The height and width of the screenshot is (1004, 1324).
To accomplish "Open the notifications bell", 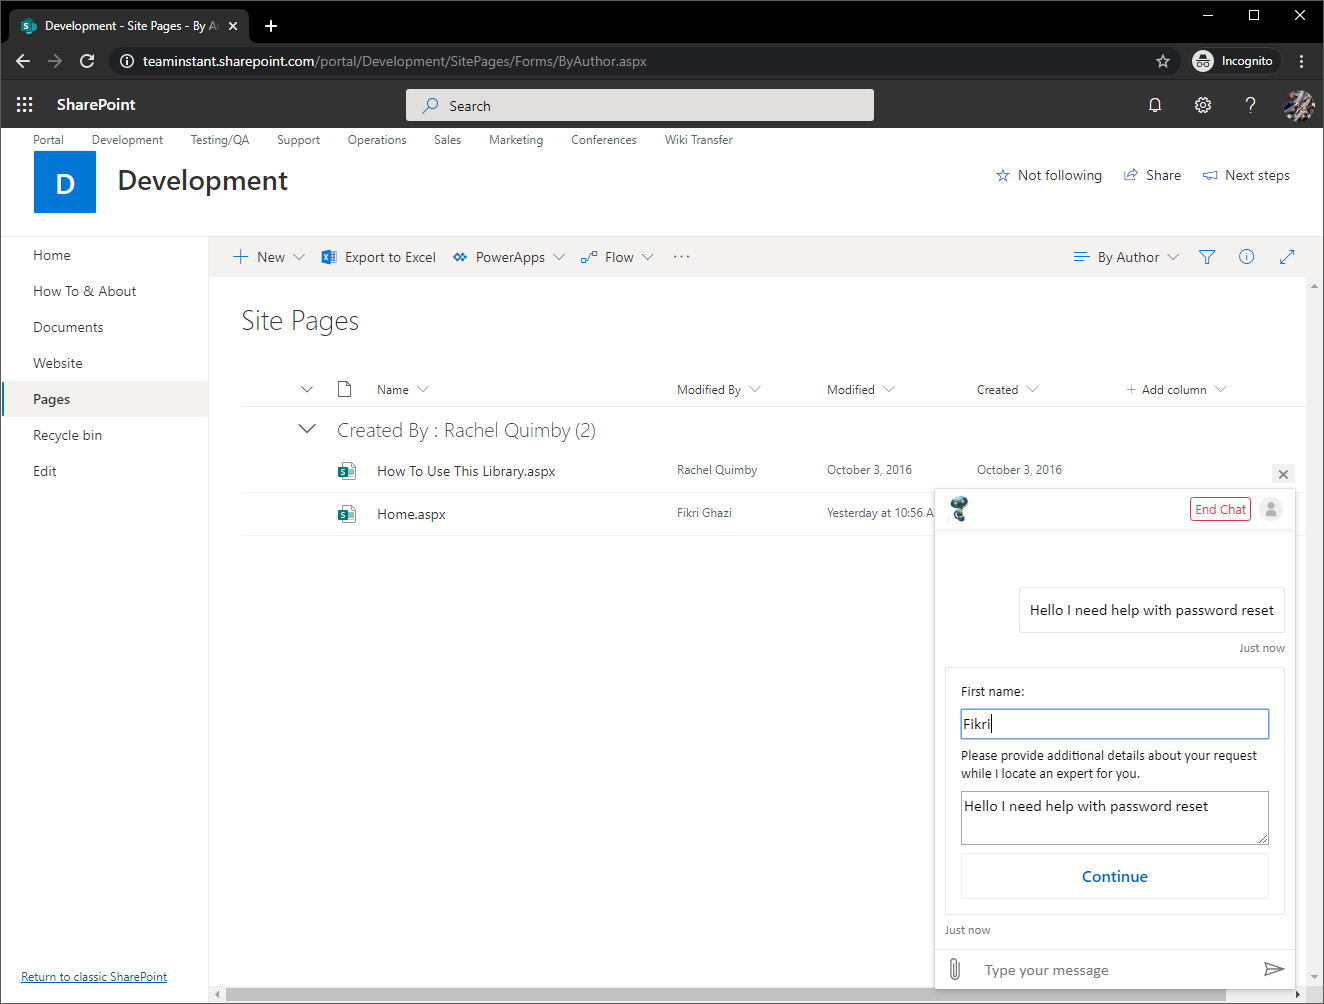I will pyautogui.click(x=1155, y=105).
